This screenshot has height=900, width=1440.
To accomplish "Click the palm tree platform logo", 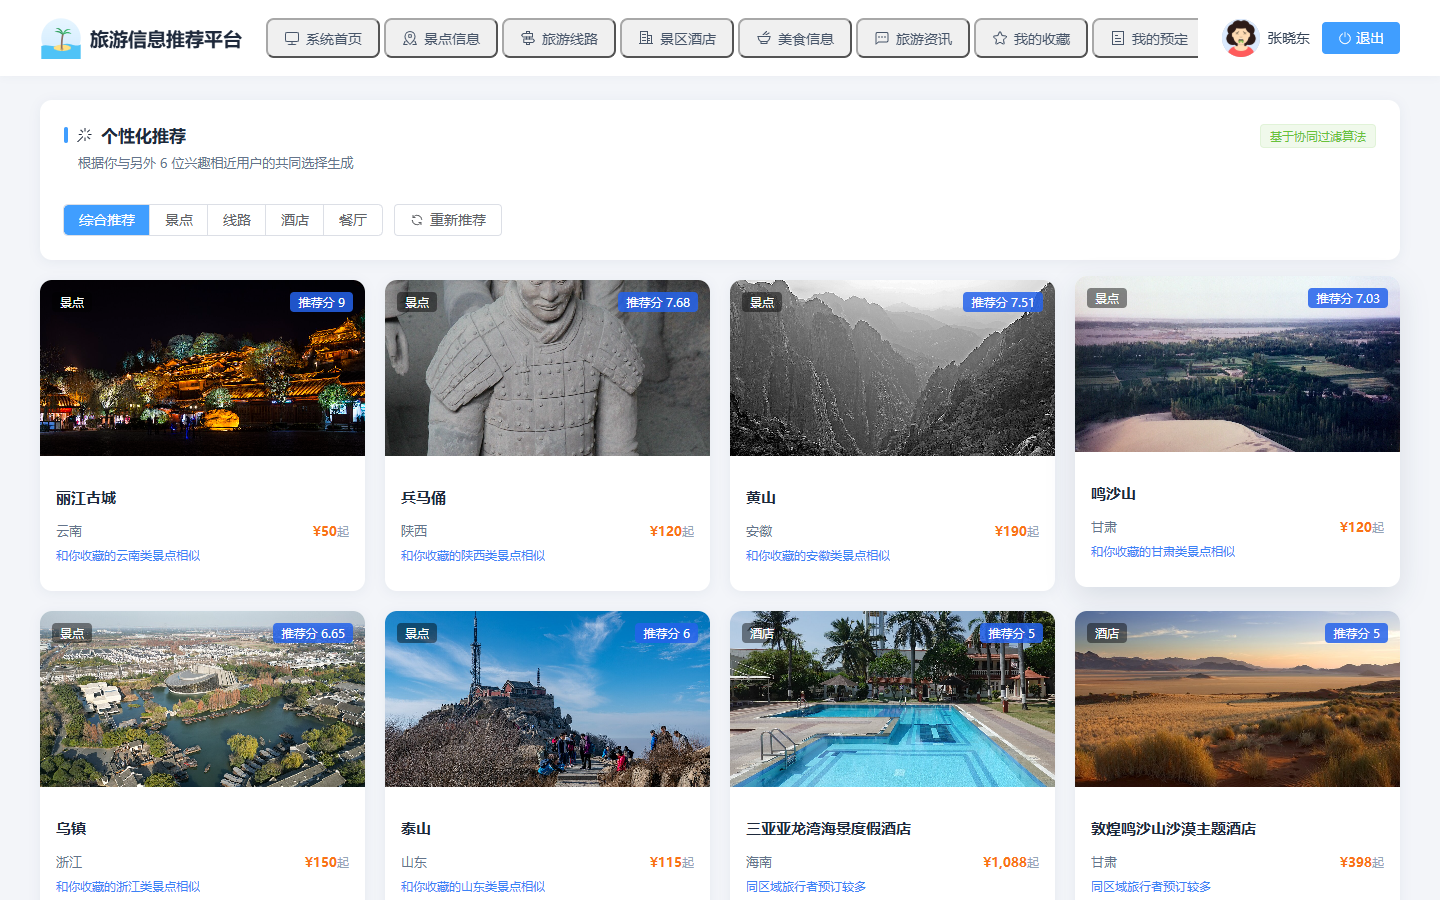I will pos(61,39).
